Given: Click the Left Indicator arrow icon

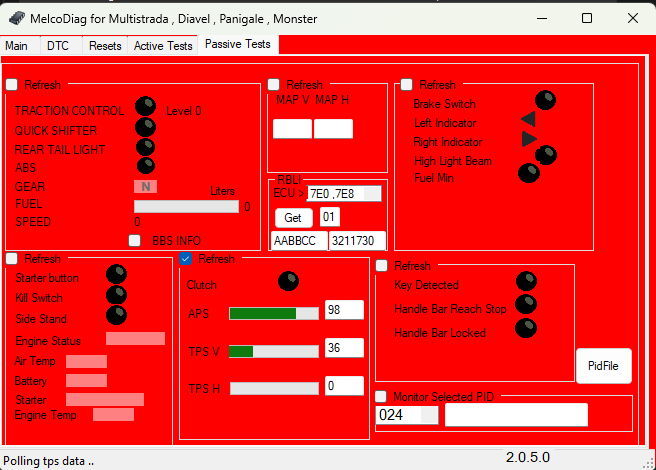Looking at the screenshot, I should (528, 120).
